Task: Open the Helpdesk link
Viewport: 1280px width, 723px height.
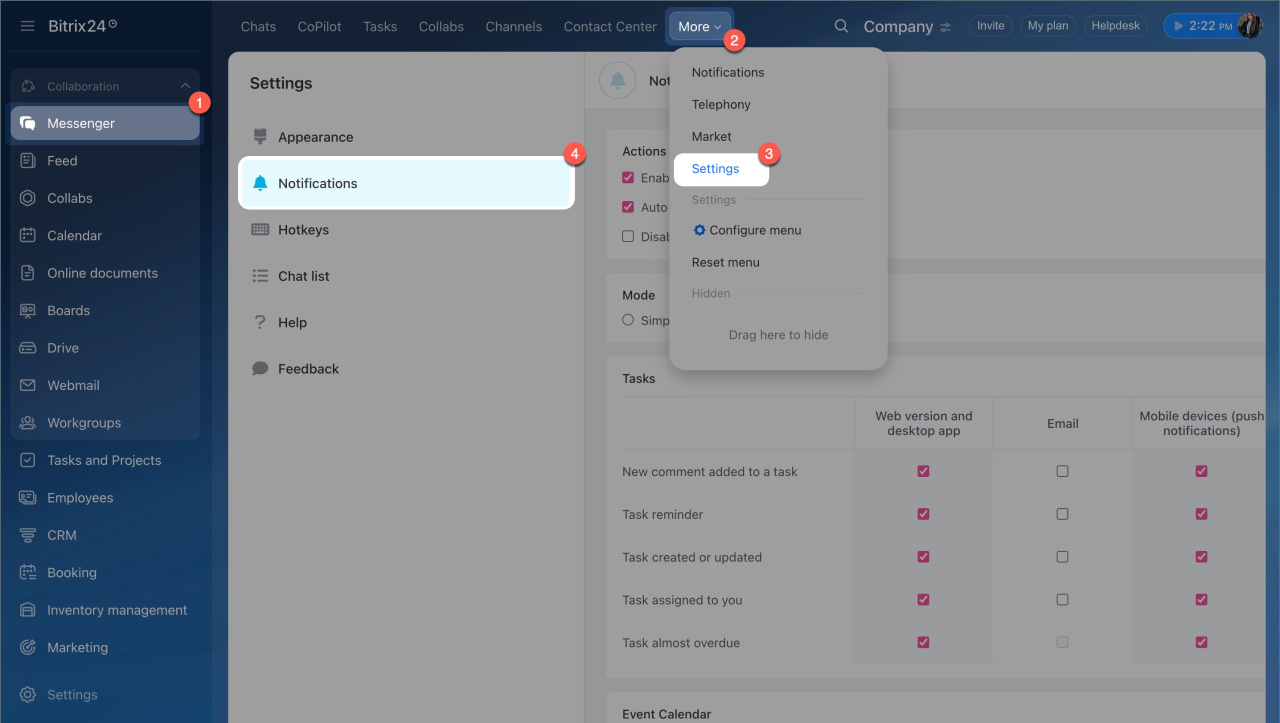Action: pyautogui.click(x=1115, y=26)
